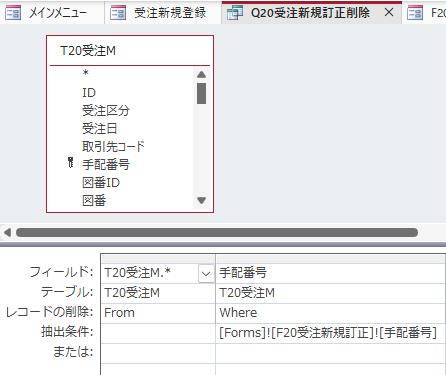Click the レコードの削除 row label
This screenshot has width=446, height=375.
tap(50, 312)
